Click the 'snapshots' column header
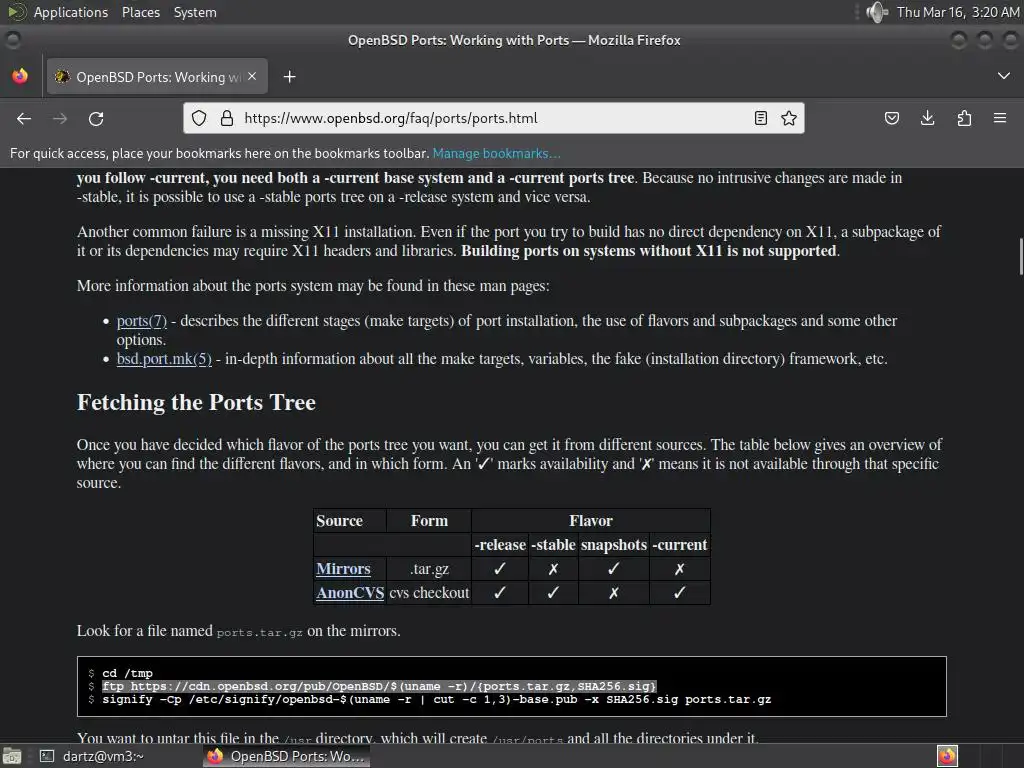 (614, 545)
